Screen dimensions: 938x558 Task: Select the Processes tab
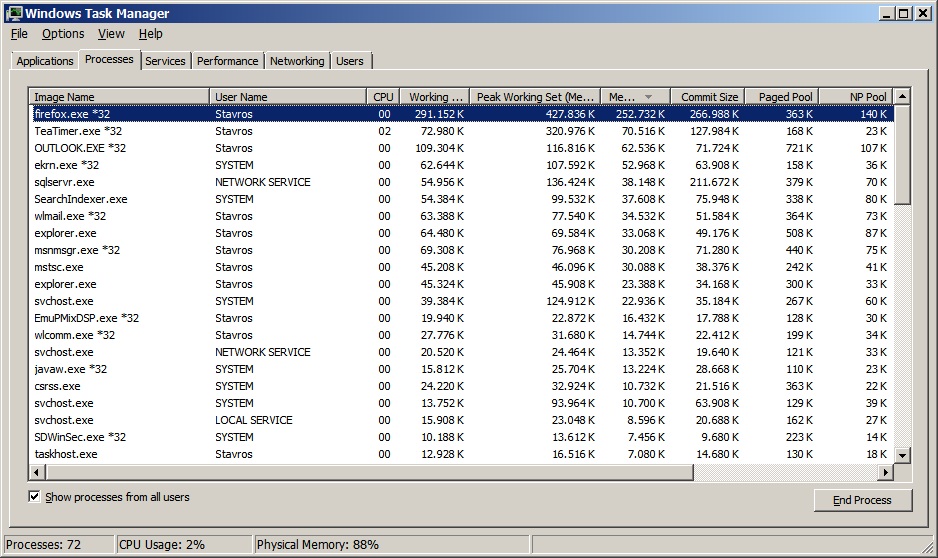tap(109, 59)
